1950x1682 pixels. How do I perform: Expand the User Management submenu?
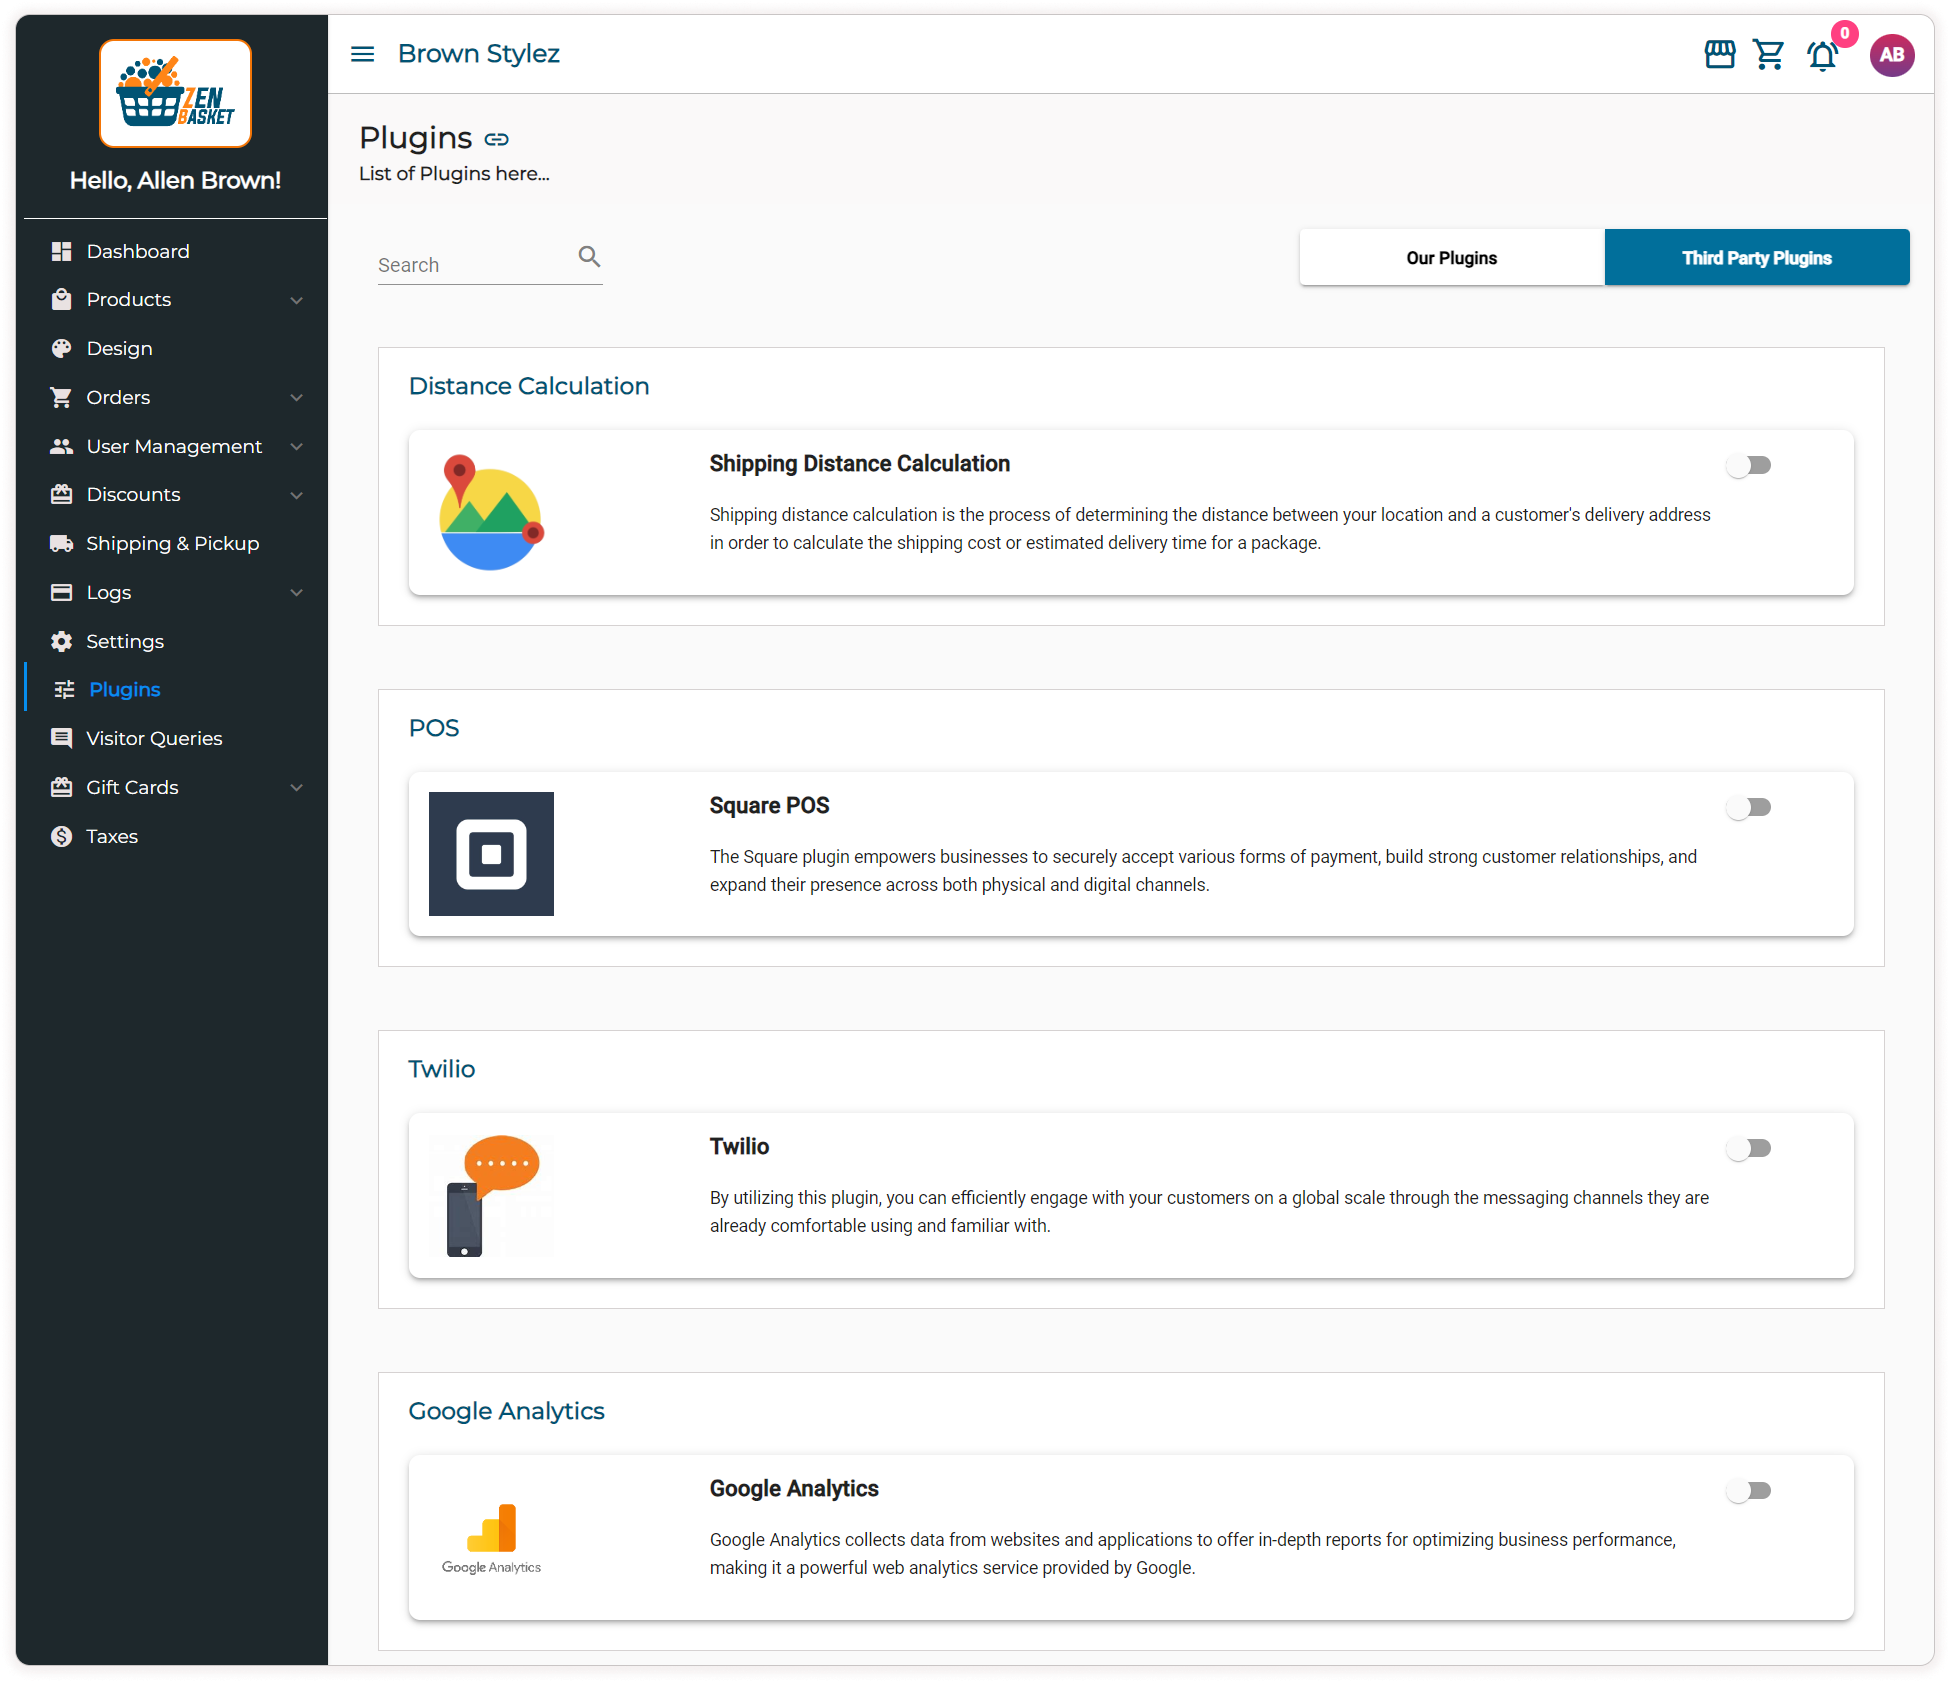(296, 447)
